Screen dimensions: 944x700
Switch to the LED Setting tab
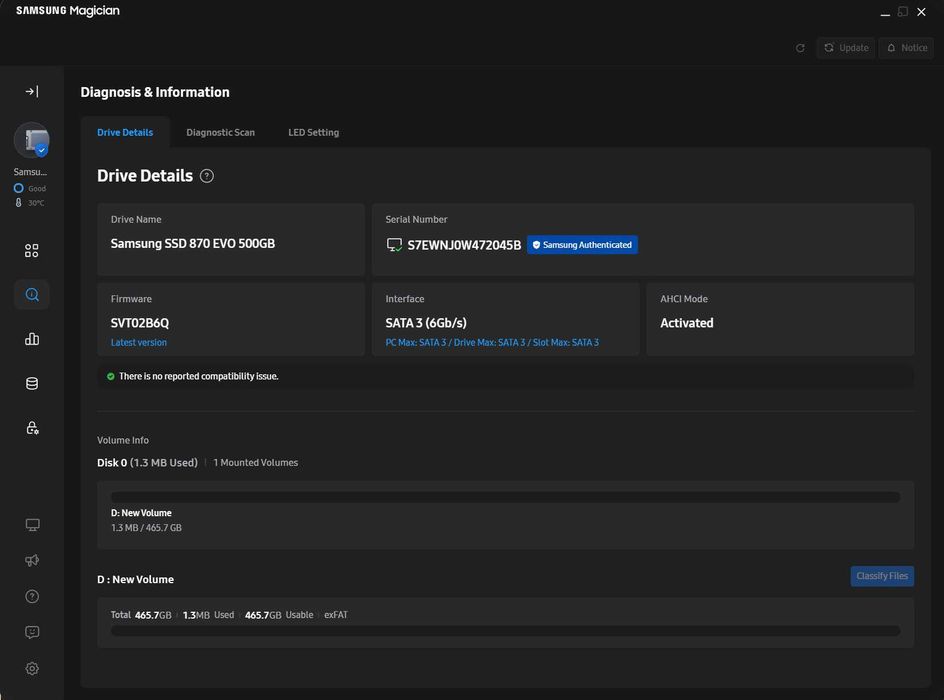314,132
